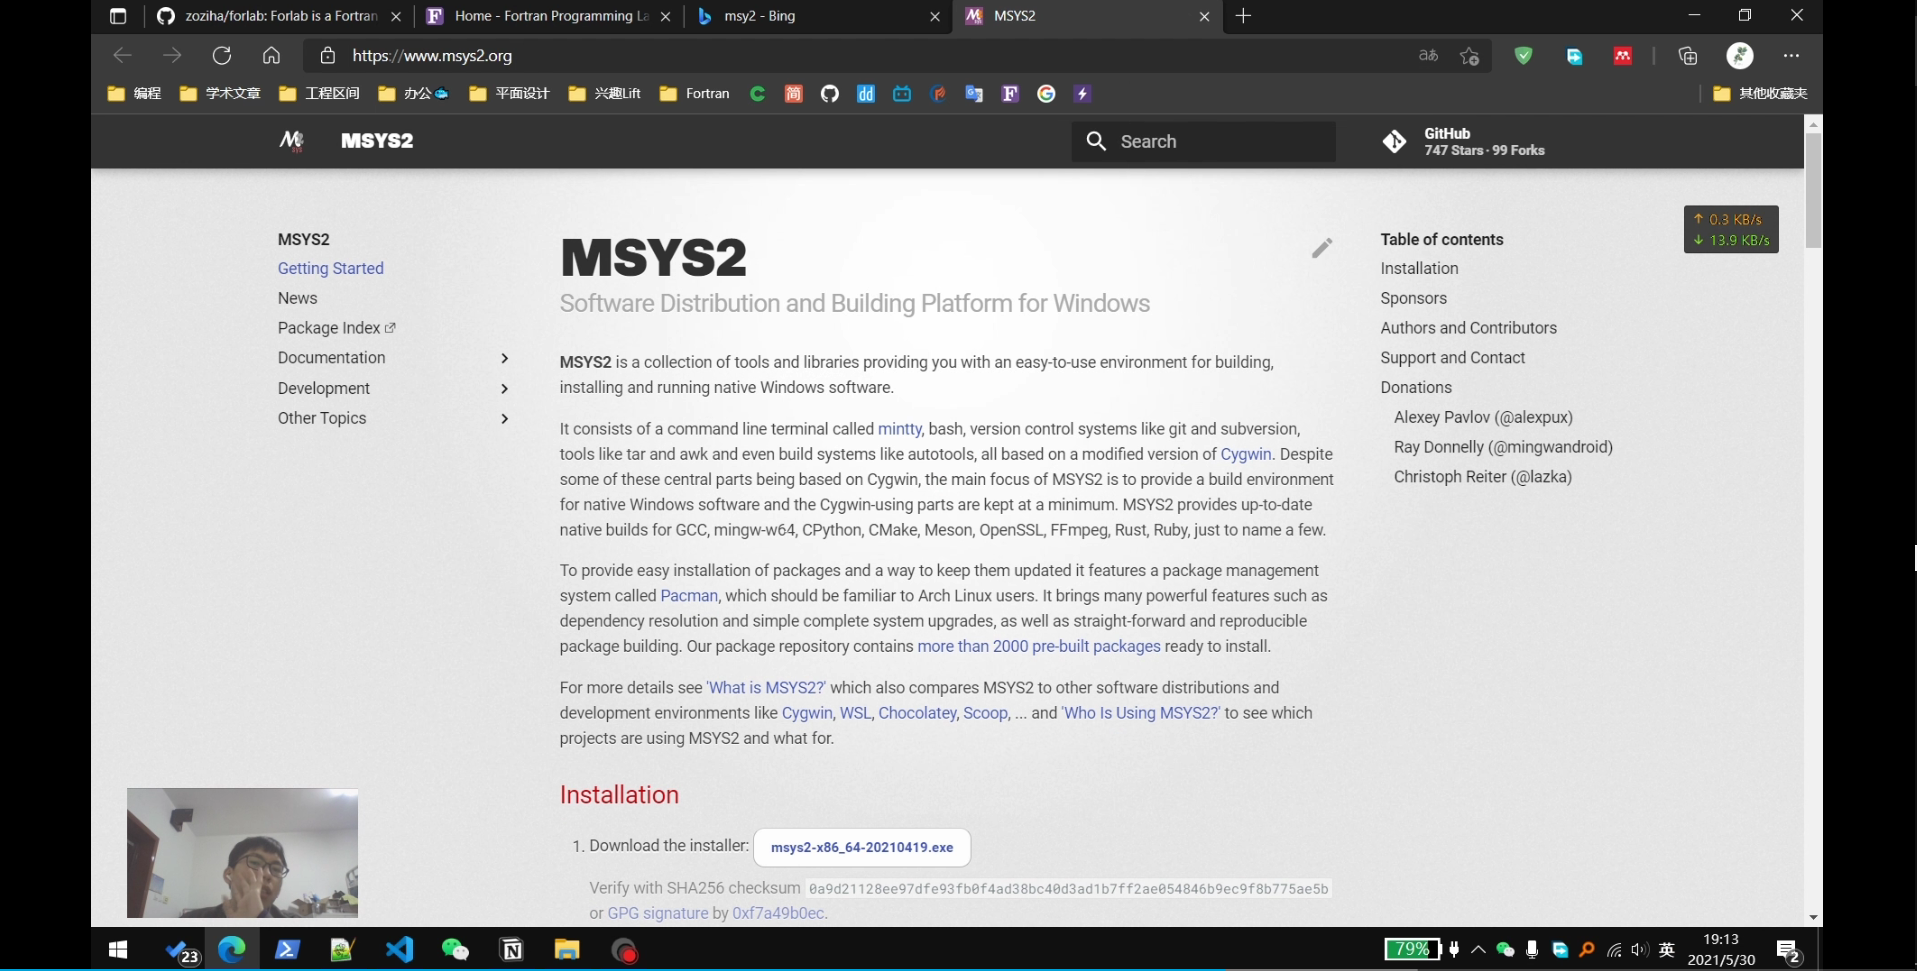Image resolution: width=1917 pixels, height=971 pixels.
Task: Open the Chocolatey comparison link
Action: (917, 713)
